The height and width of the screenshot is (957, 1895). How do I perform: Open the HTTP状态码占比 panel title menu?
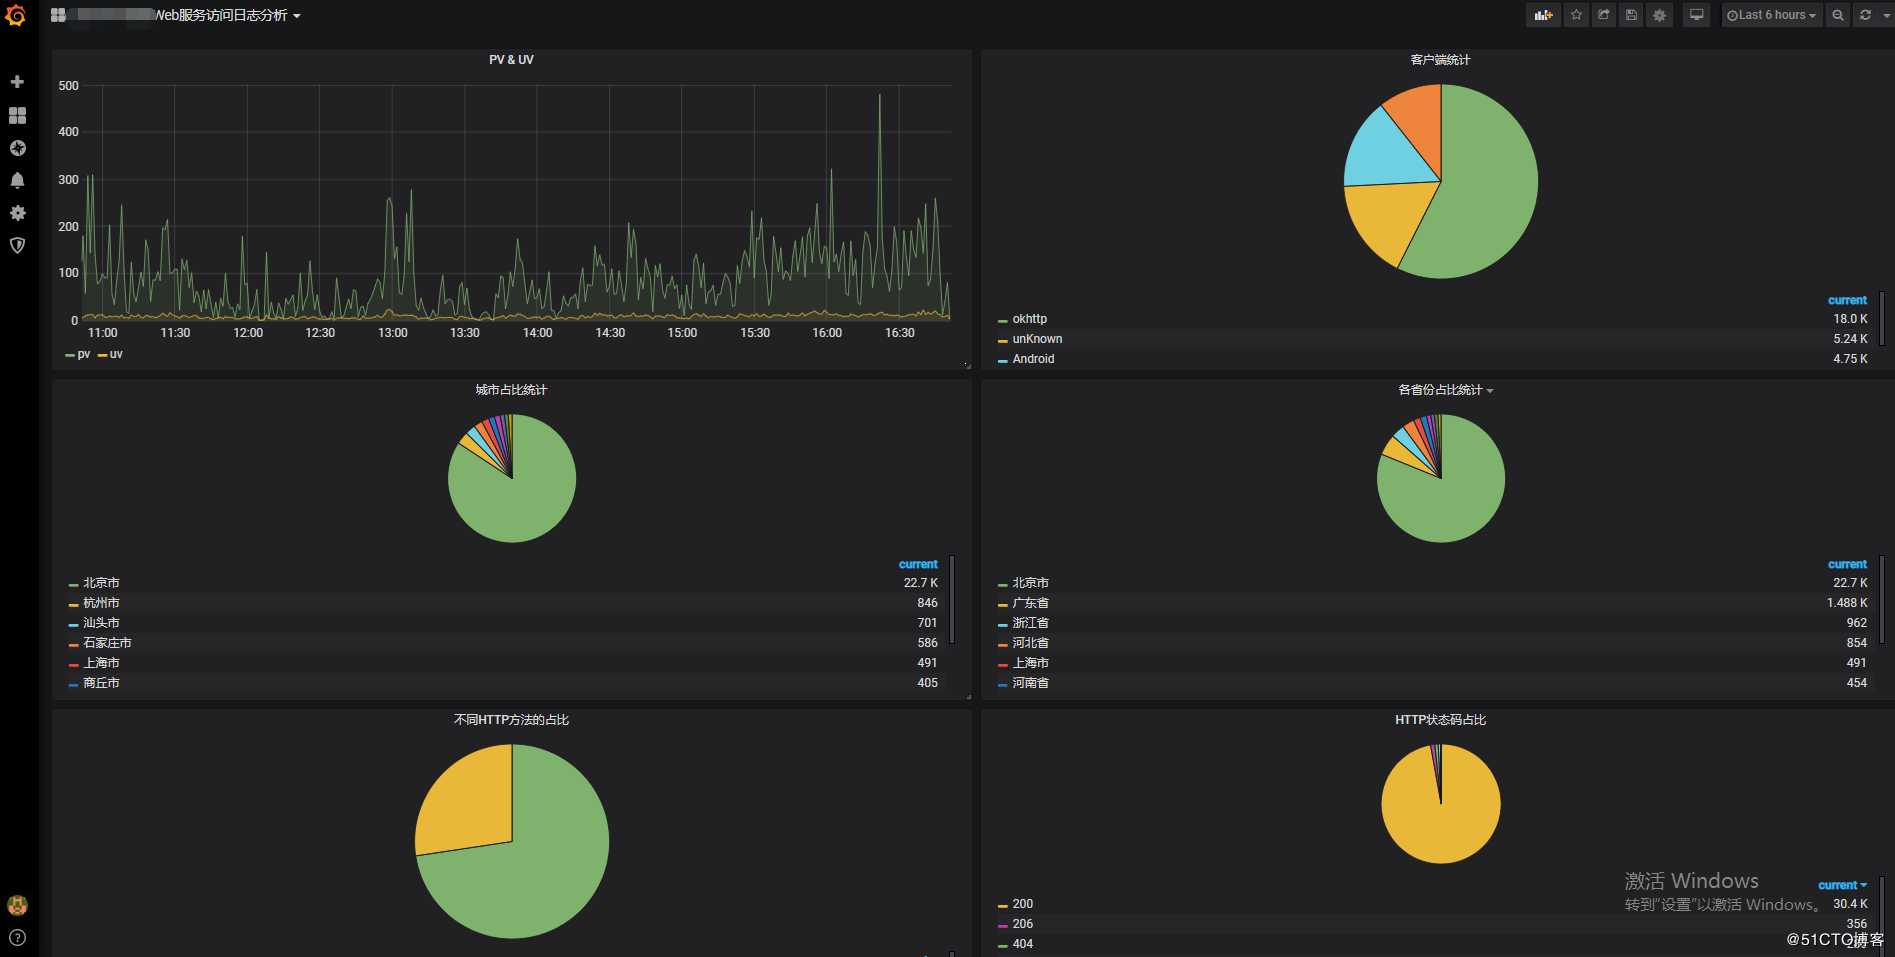point(1440,720)
